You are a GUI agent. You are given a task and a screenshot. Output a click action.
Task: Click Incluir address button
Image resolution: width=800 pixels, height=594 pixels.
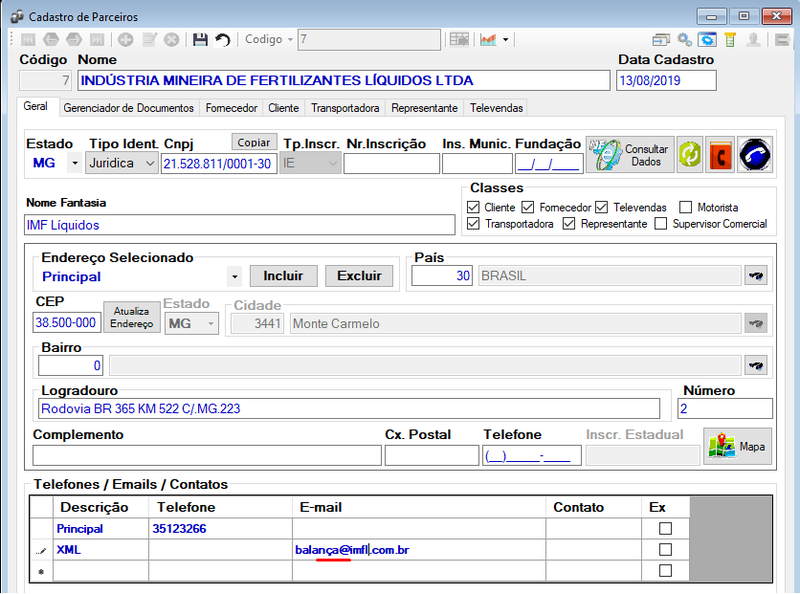tap(283, 276)
